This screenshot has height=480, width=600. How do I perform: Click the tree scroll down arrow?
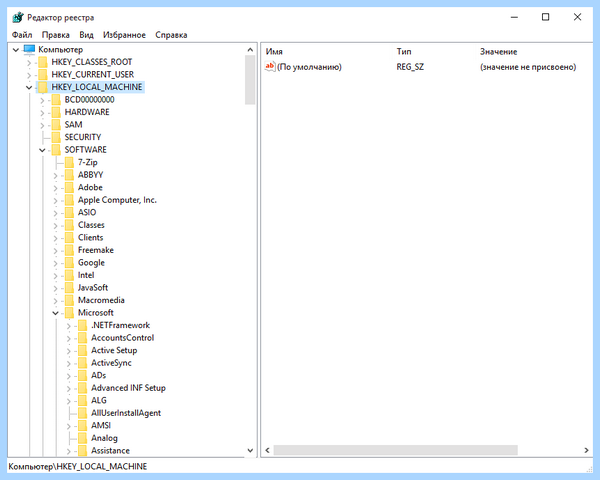[250, 451]
